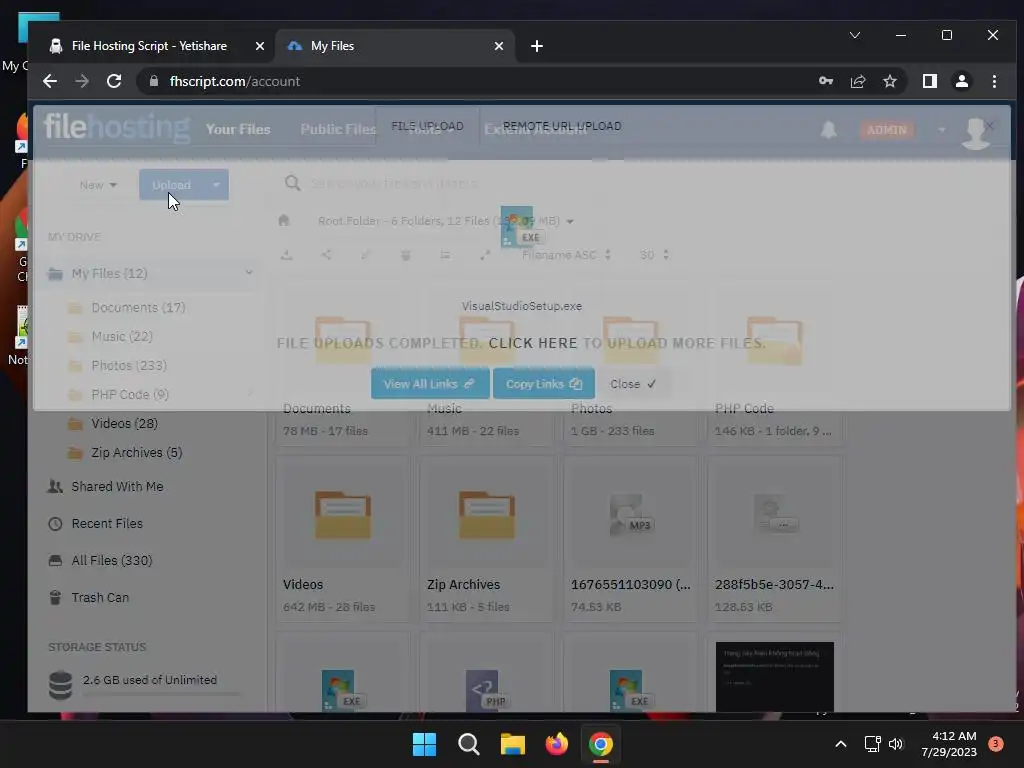
Task: Select the 288f5b5e-3057-4 file
Action: (774, 539)
